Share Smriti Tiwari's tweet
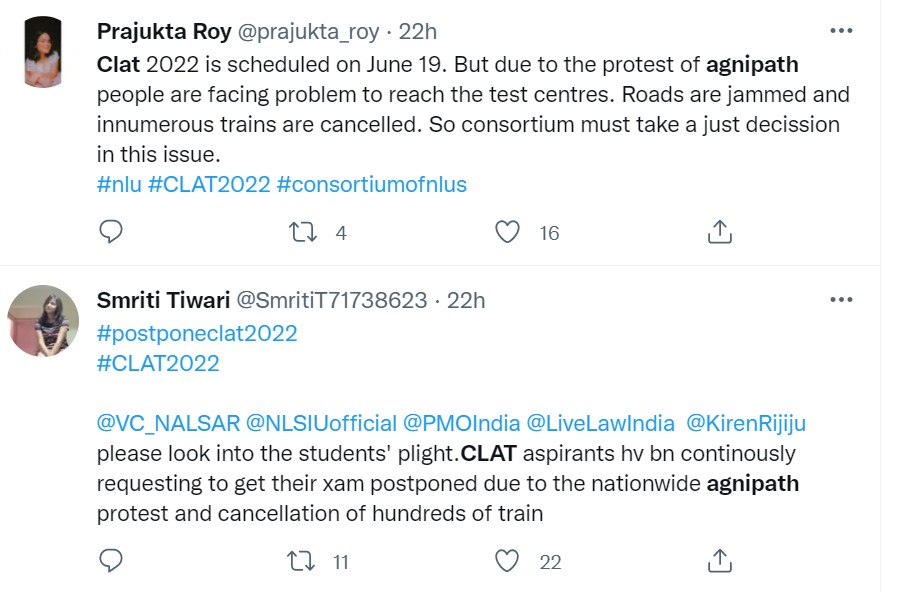Viewport: 901px width, 592px height. click(x=719, y=562)
